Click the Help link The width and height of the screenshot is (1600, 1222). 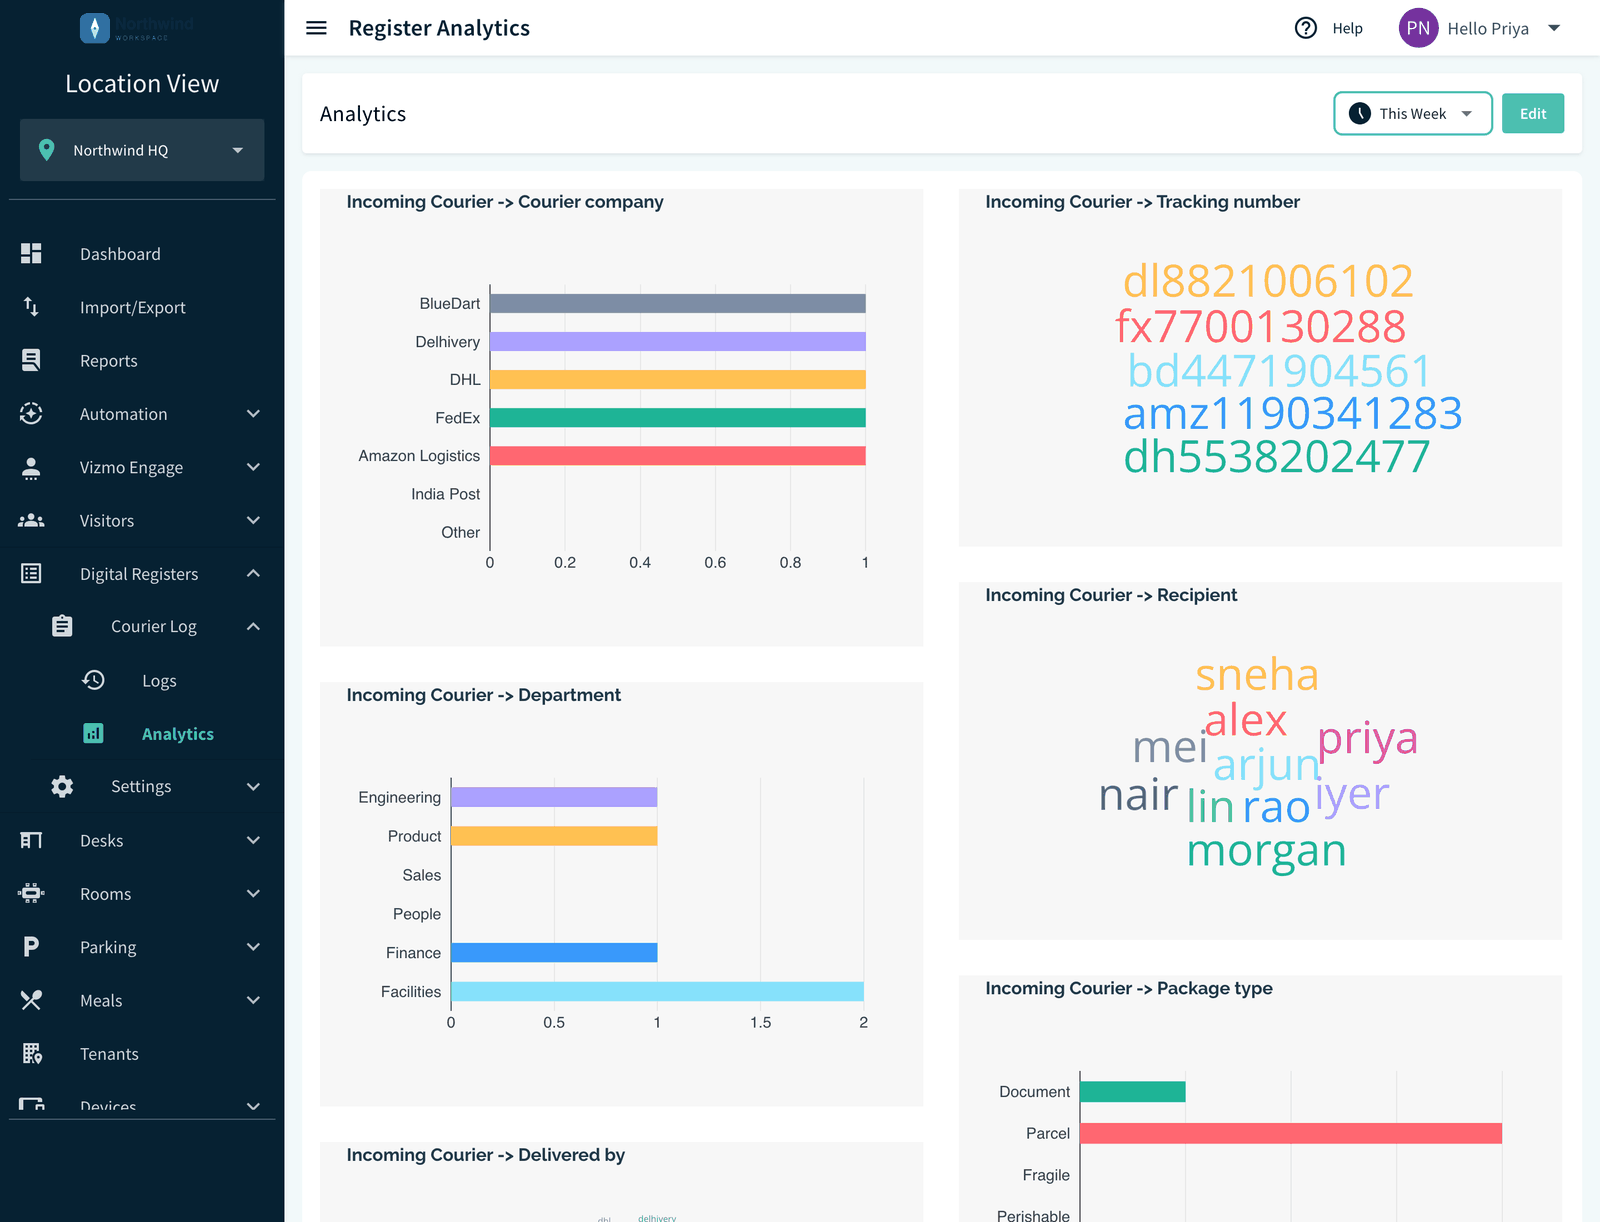point(1347,28)
